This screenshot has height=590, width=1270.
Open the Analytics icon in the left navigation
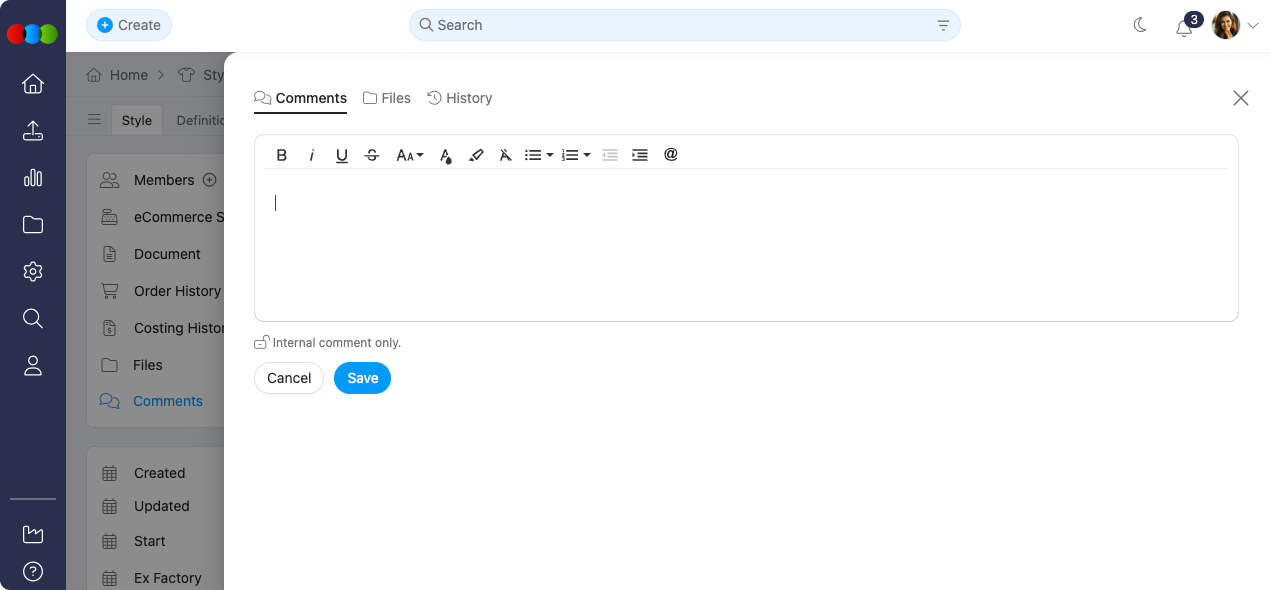pyautogui.click(x=33, y=177)
